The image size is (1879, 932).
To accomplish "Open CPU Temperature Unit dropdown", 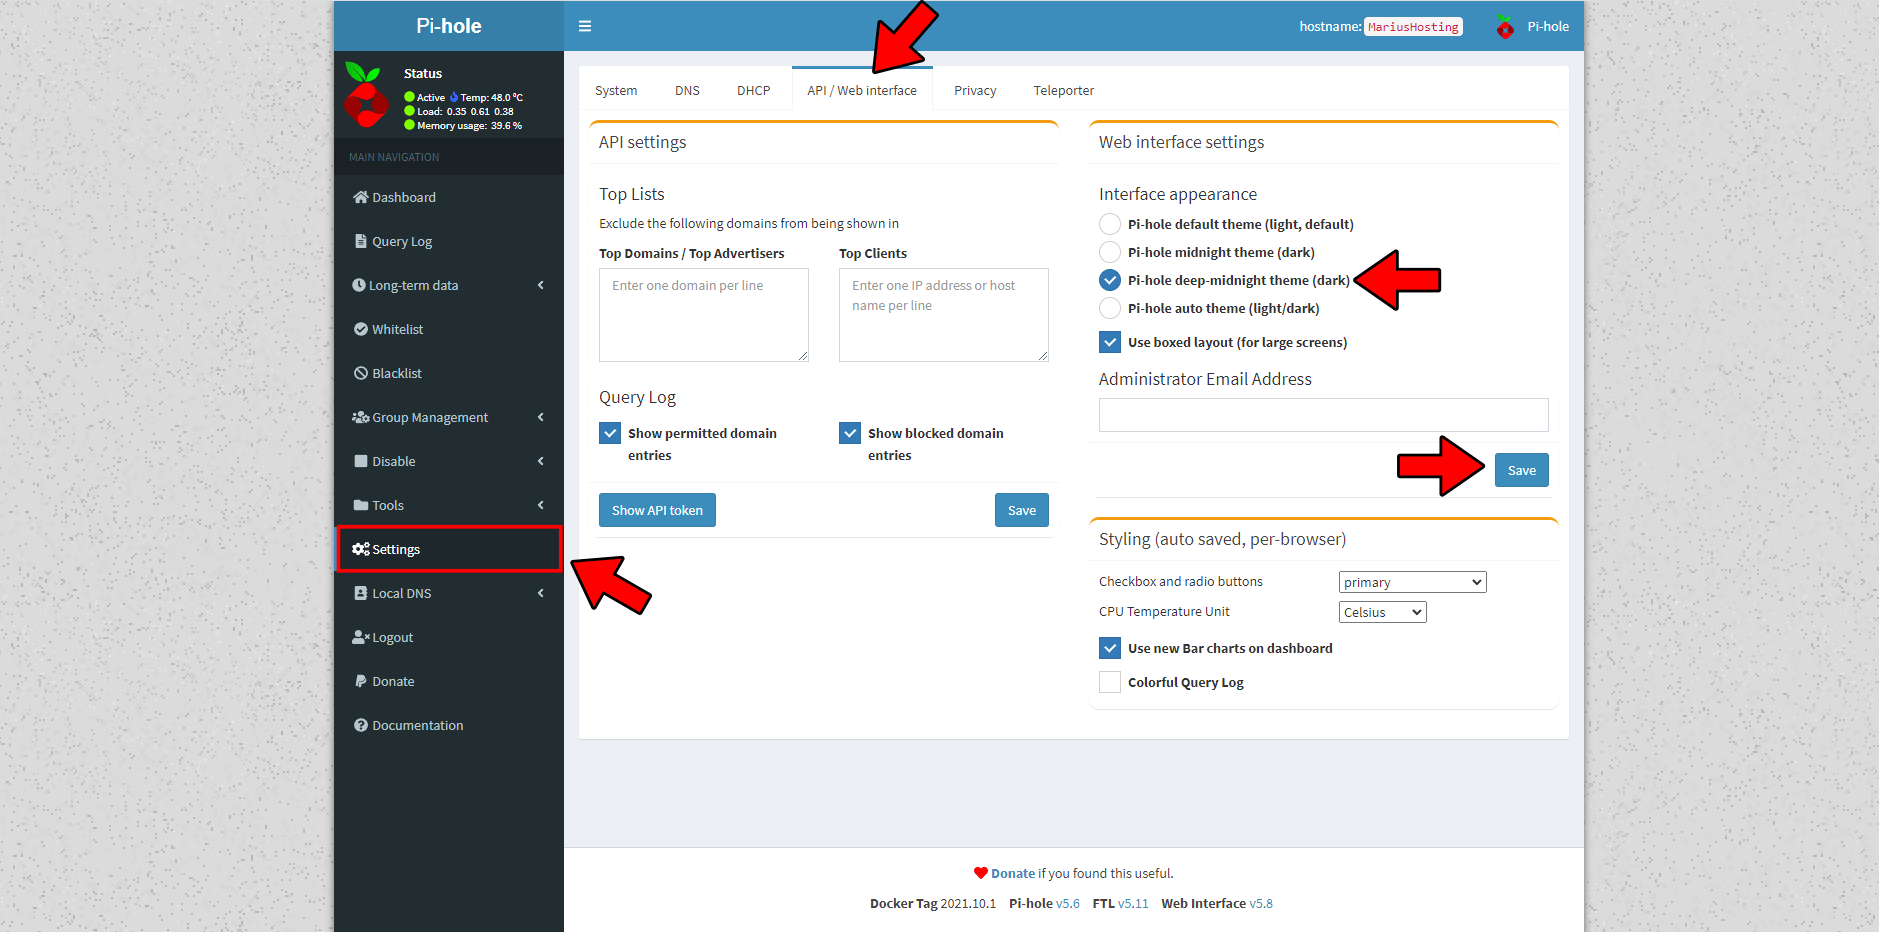I will [1382, 612].
